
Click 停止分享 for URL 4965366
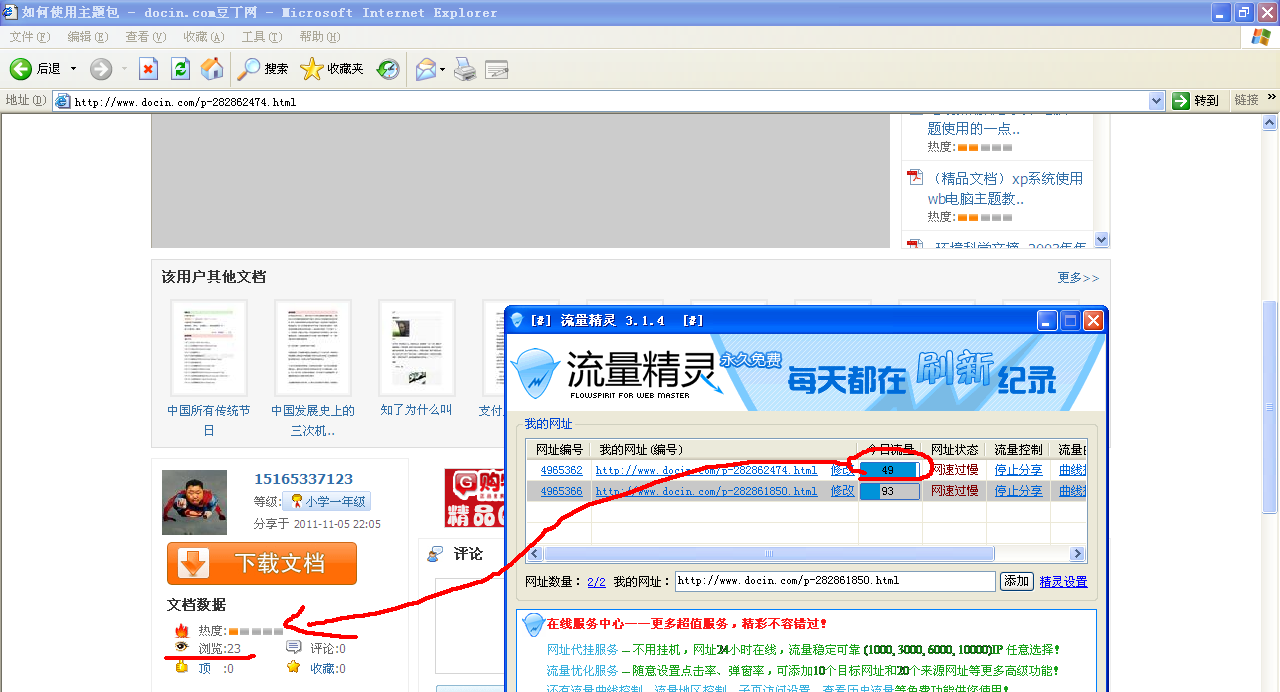[x=1018, y=491]
